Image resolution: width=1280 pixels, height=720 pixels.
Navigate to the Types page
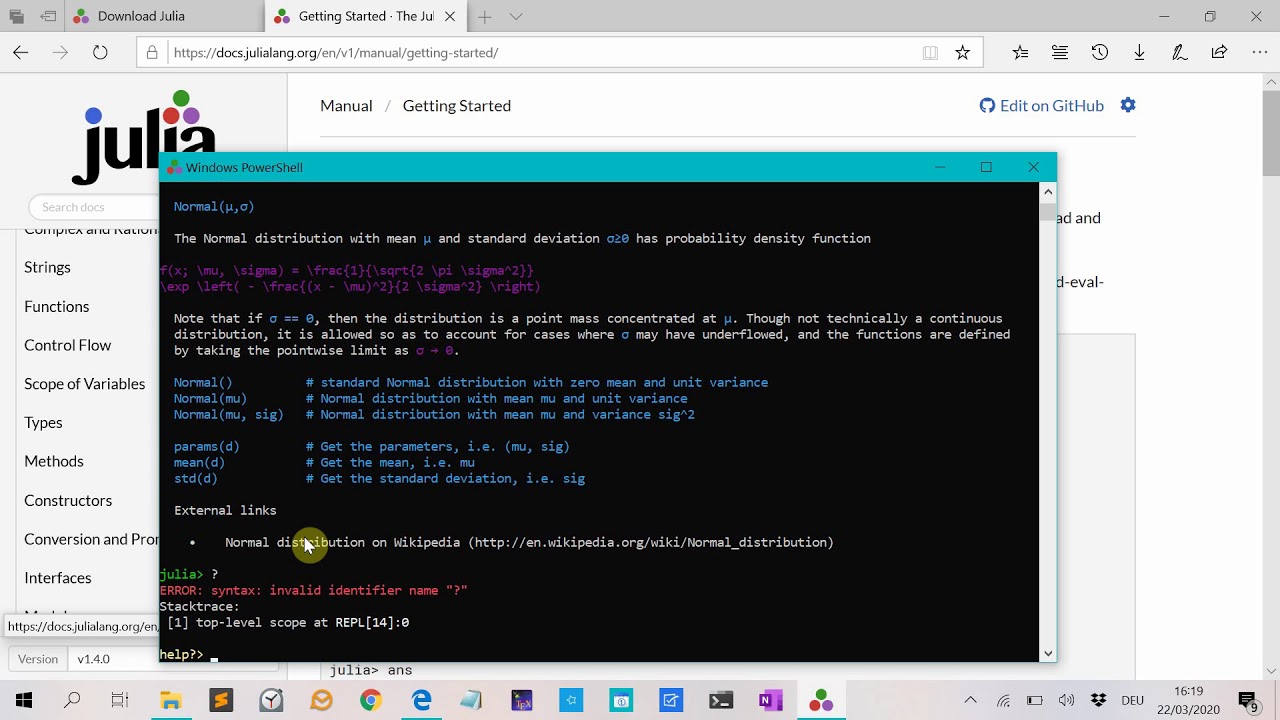[x=43, y=423]
